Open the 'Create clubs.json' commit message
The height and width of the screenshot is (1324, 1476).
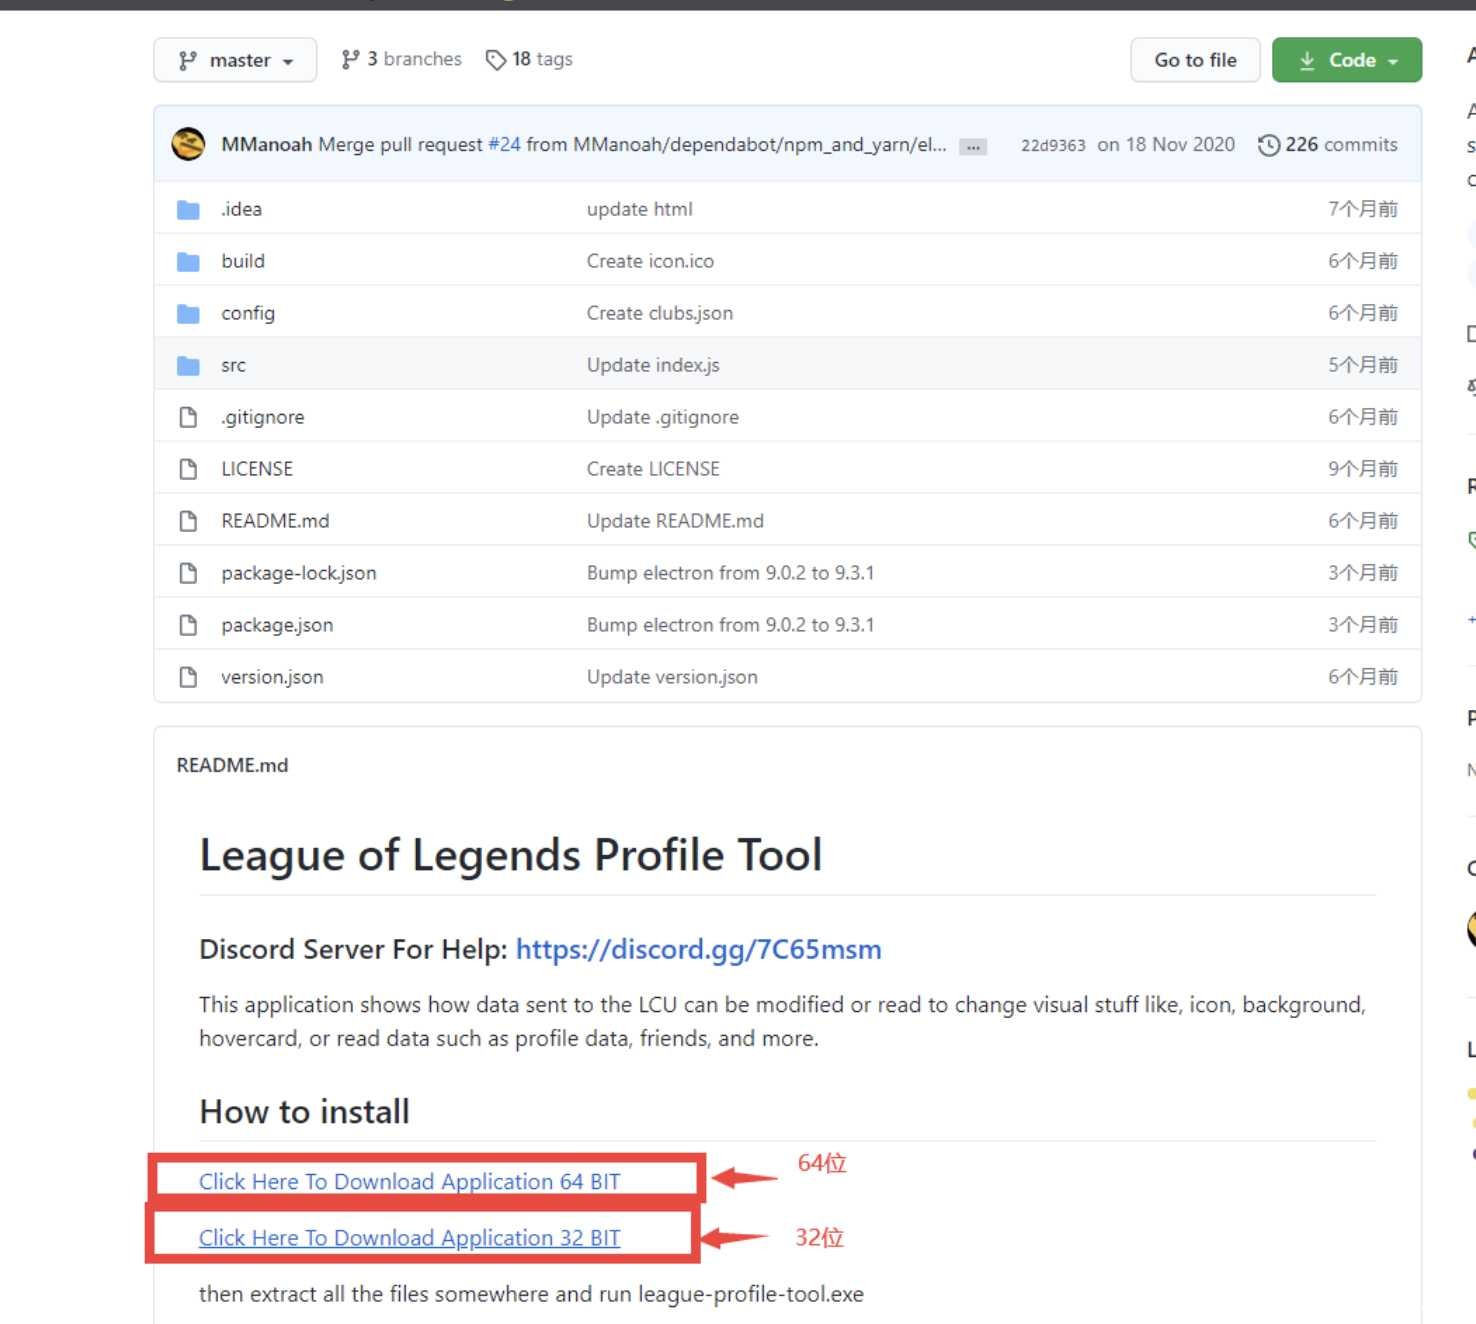coord(660,313)
